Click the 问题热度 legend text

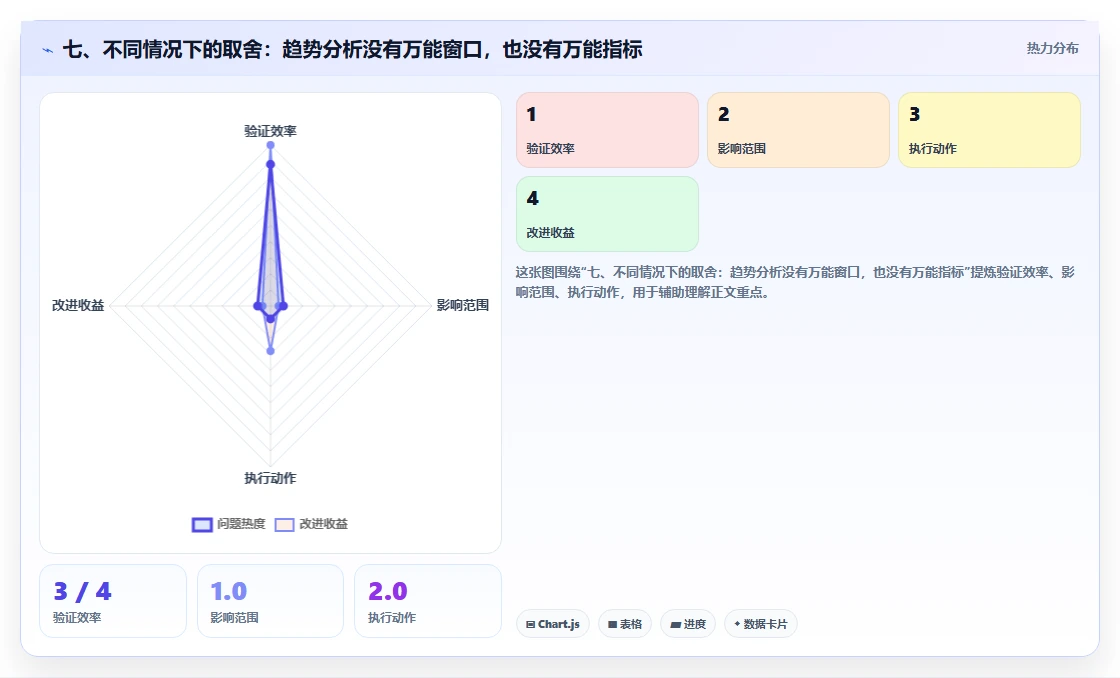coord(241,524)
